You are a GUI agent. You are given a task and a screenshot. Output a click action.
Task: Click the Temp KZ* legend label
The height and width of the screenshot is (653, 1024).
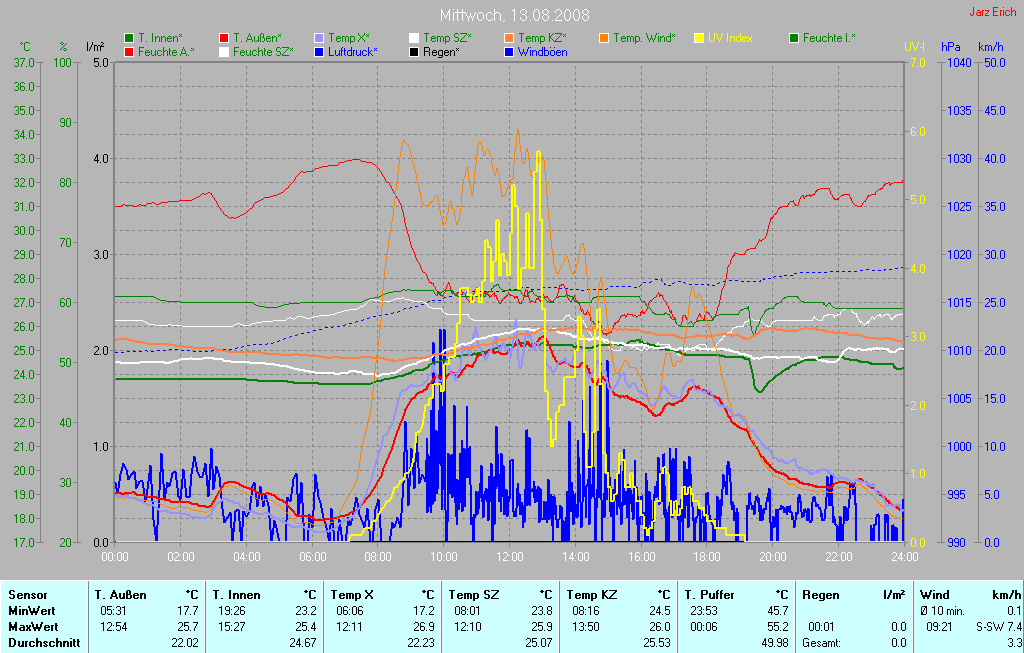(x=542, y=39)
